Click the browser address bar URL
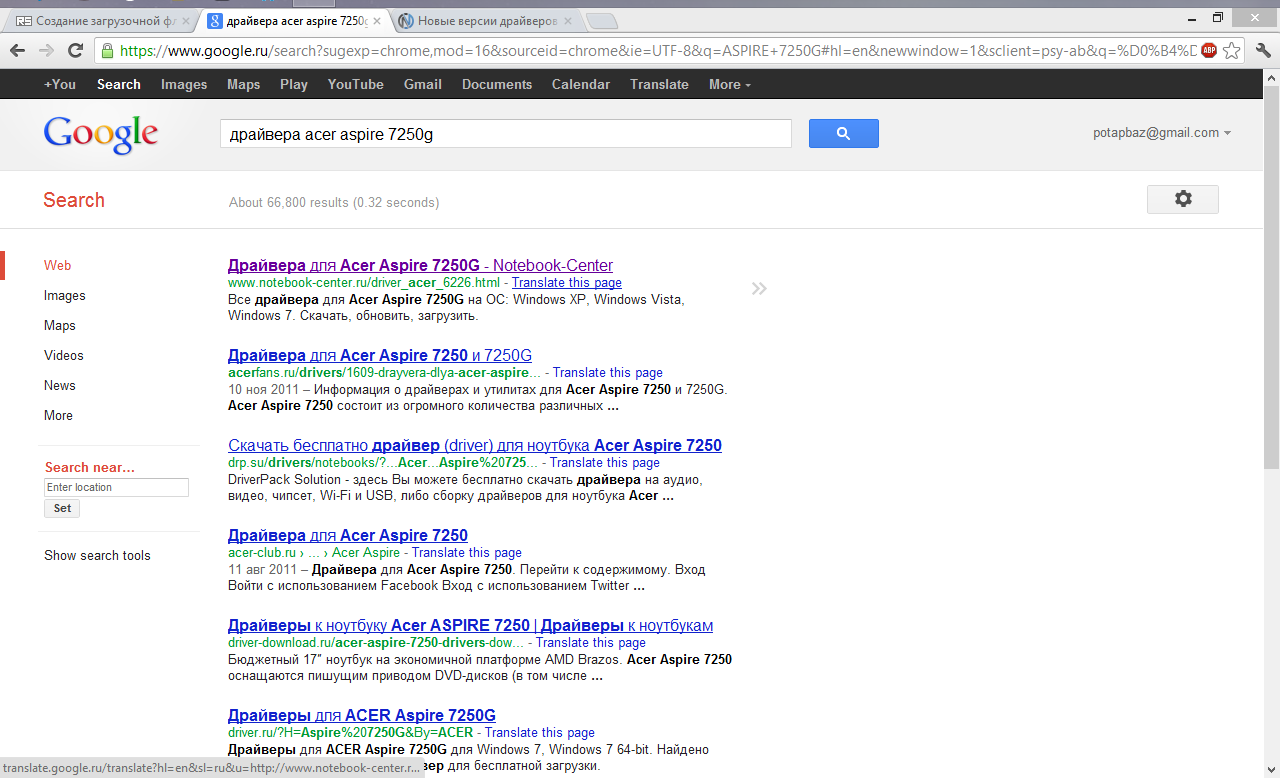 click(x=657, y=50)
